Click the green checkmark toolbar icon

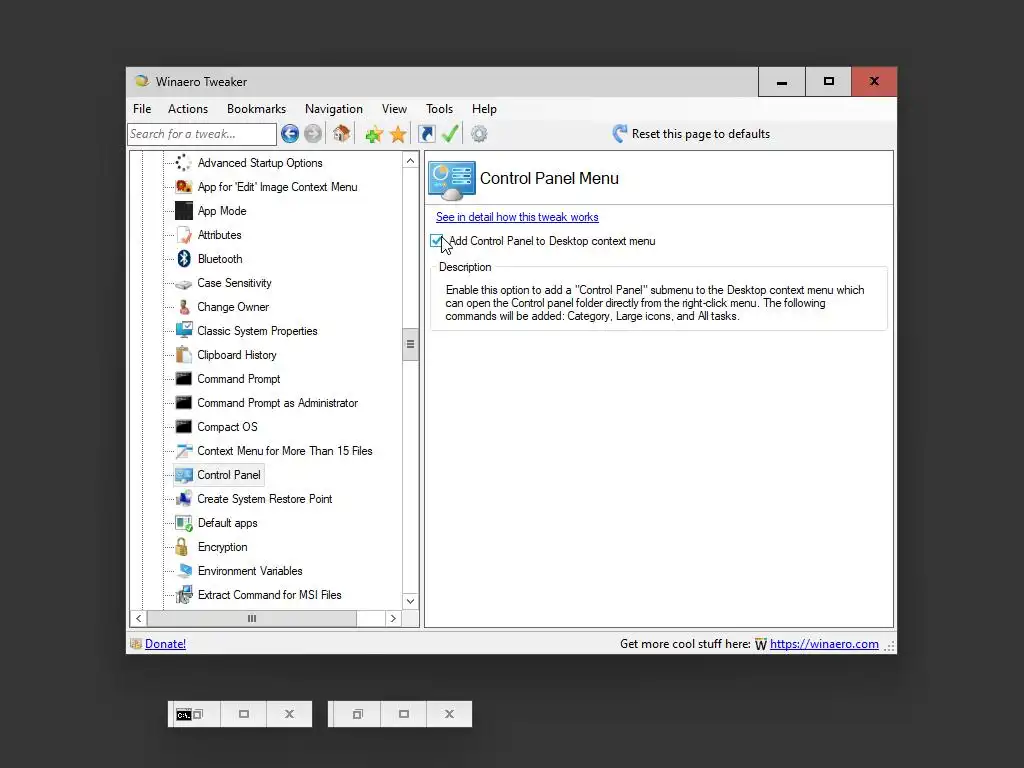click(450, 133)
